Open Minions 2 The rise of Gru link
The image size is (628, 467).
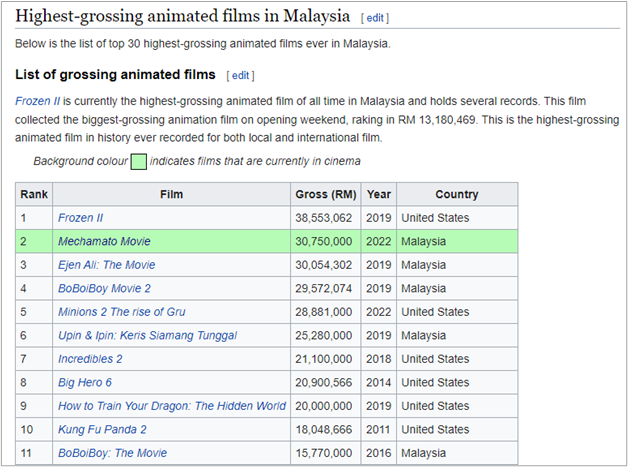pos(122,312)
